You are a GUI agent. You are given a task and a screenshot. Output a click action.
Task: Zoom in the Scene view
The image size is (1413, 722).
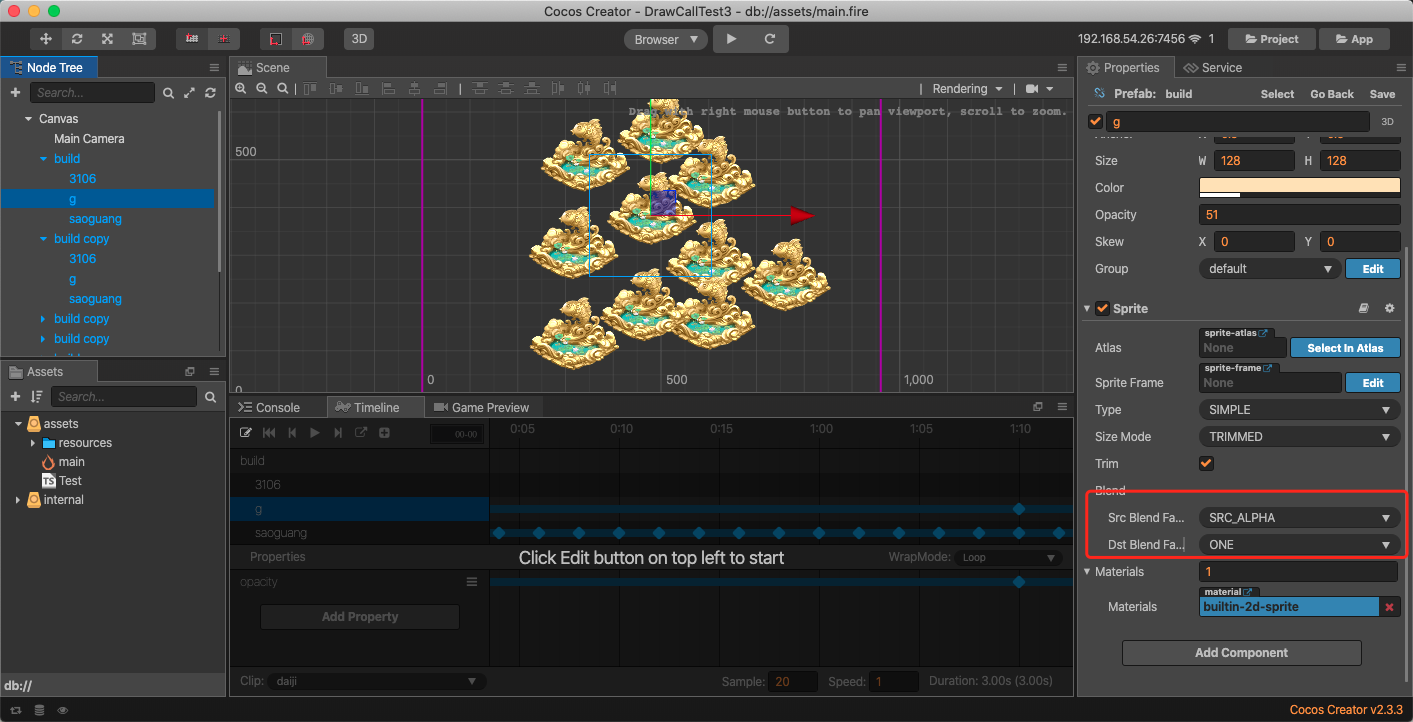pyautogui.click(x=241, y=88)
